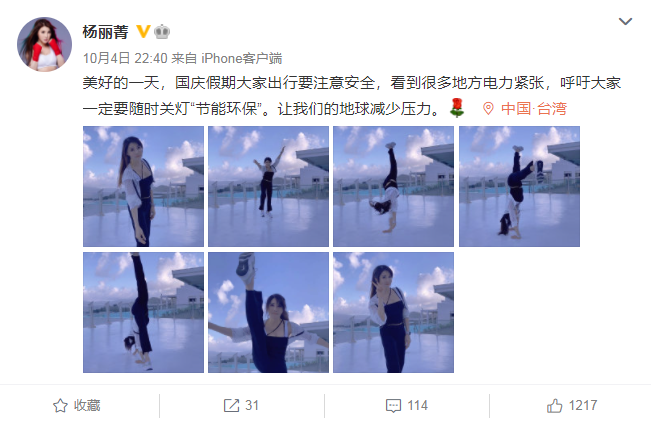Click the gold verified V badge
Image resolution: width=651 pixels, height=422 pixels.
pyautogui.click(x=143, y=31)
